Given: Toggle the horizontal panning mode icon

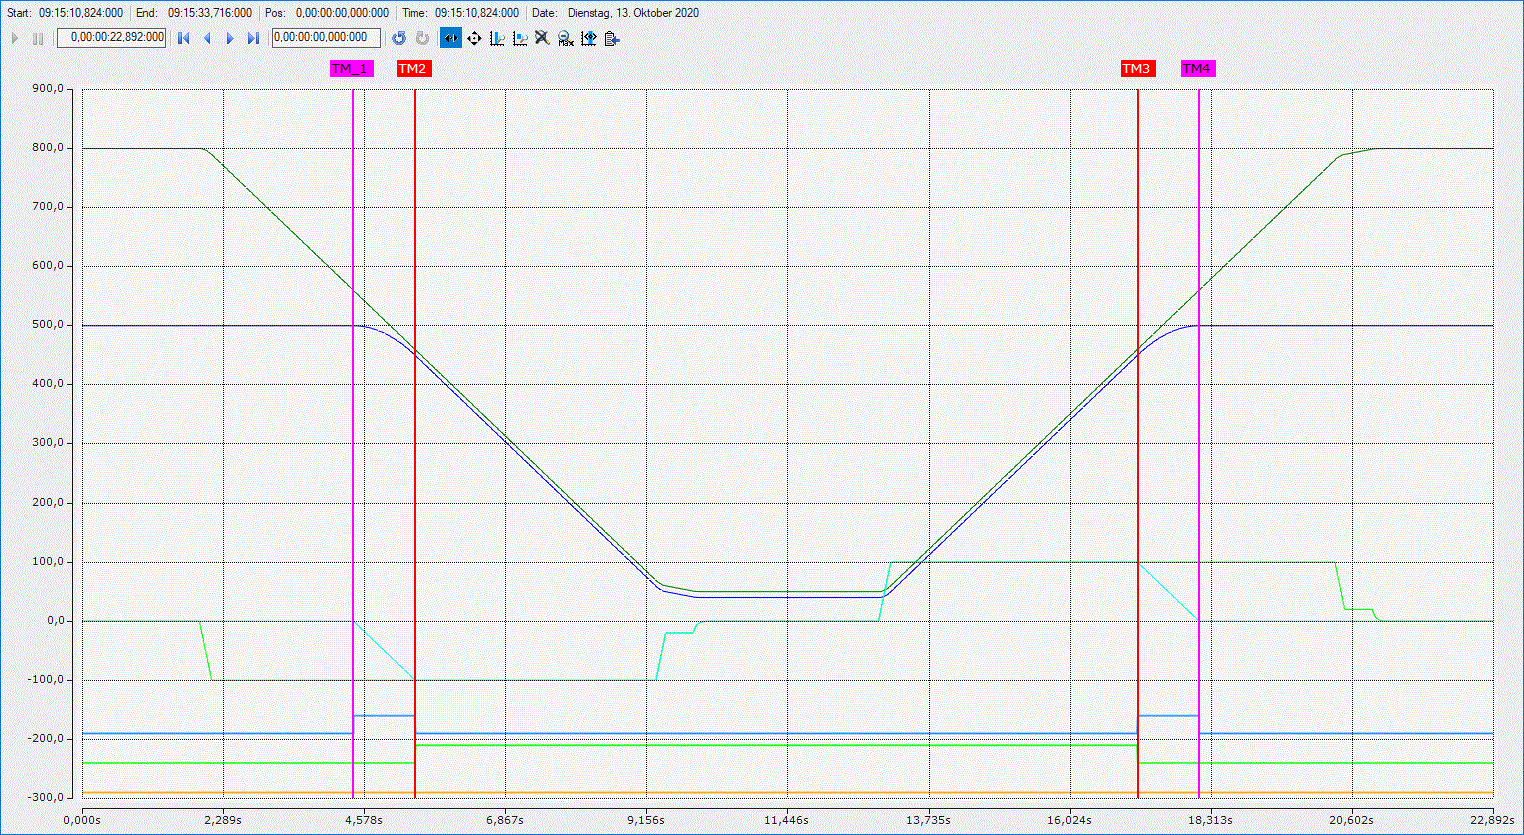Looking at the screenshot, I should [x=451, y=38].
